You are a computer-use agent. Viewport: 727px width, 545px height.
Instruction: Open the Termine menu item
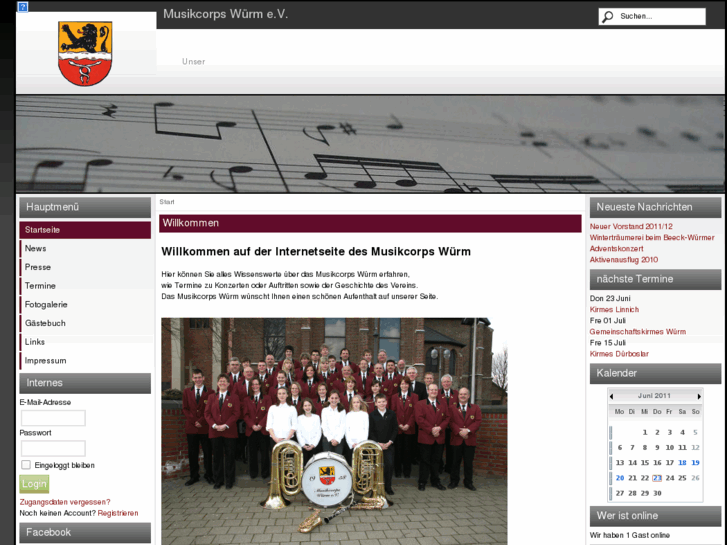coord(85,286)
